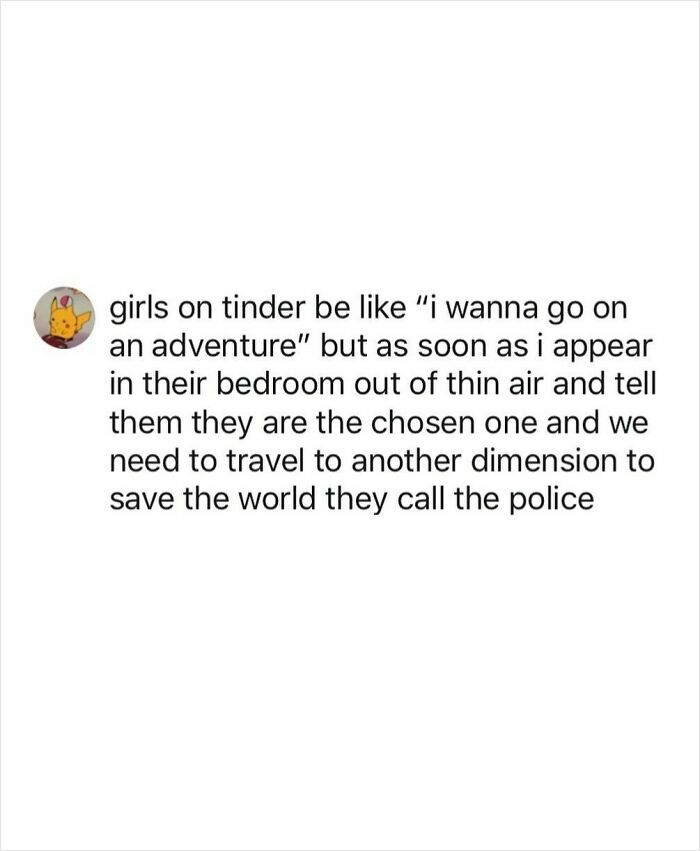Select the word "world" in last line
The width and height of the screenshot is (700, 851).
tap(277, 498)
